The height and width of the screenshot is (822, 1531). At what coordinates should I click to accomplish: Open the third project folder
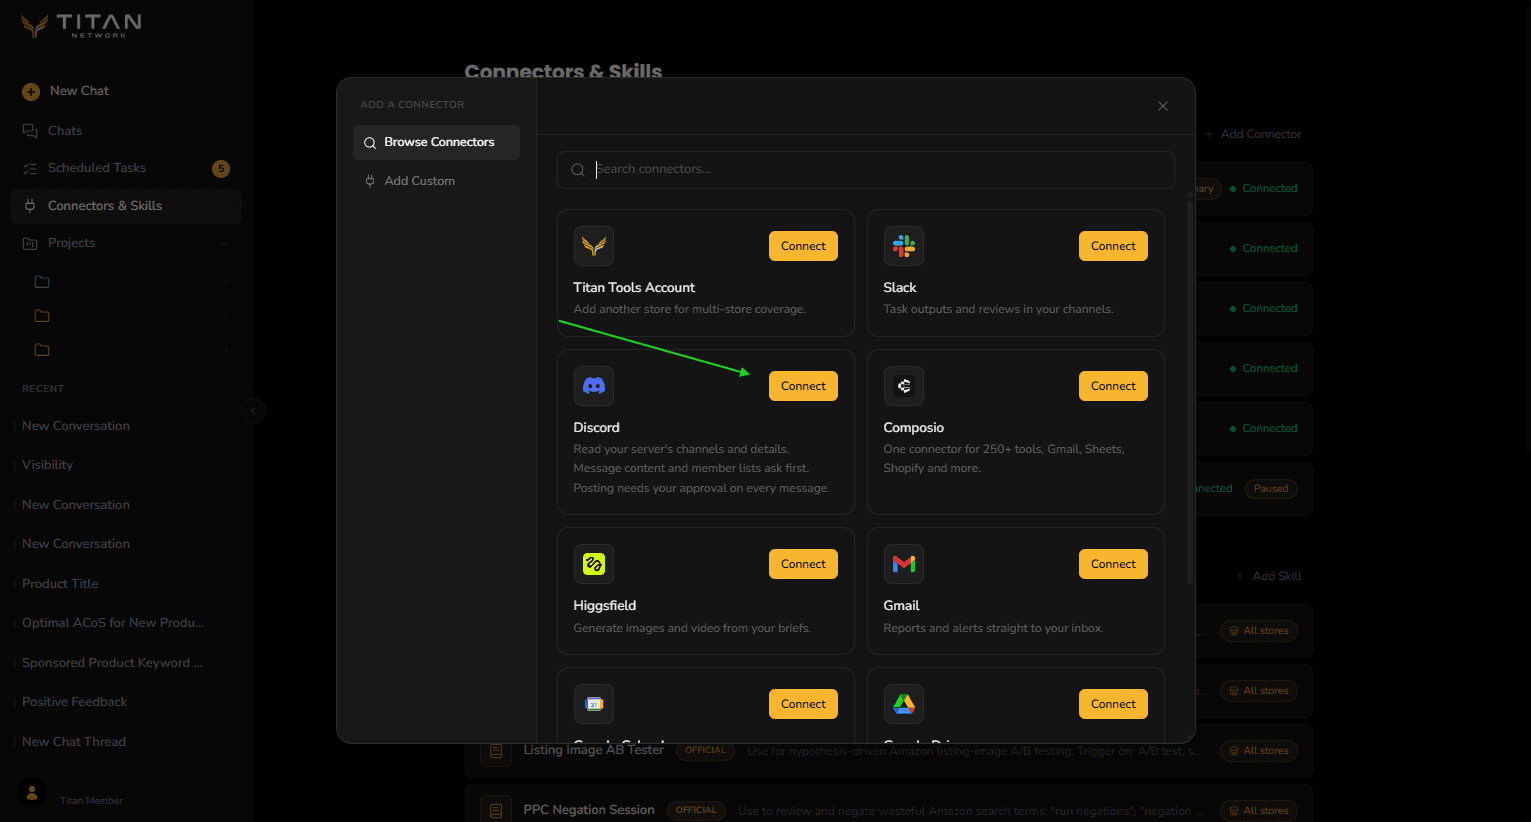pyautogui.click(x=42, y=350)
